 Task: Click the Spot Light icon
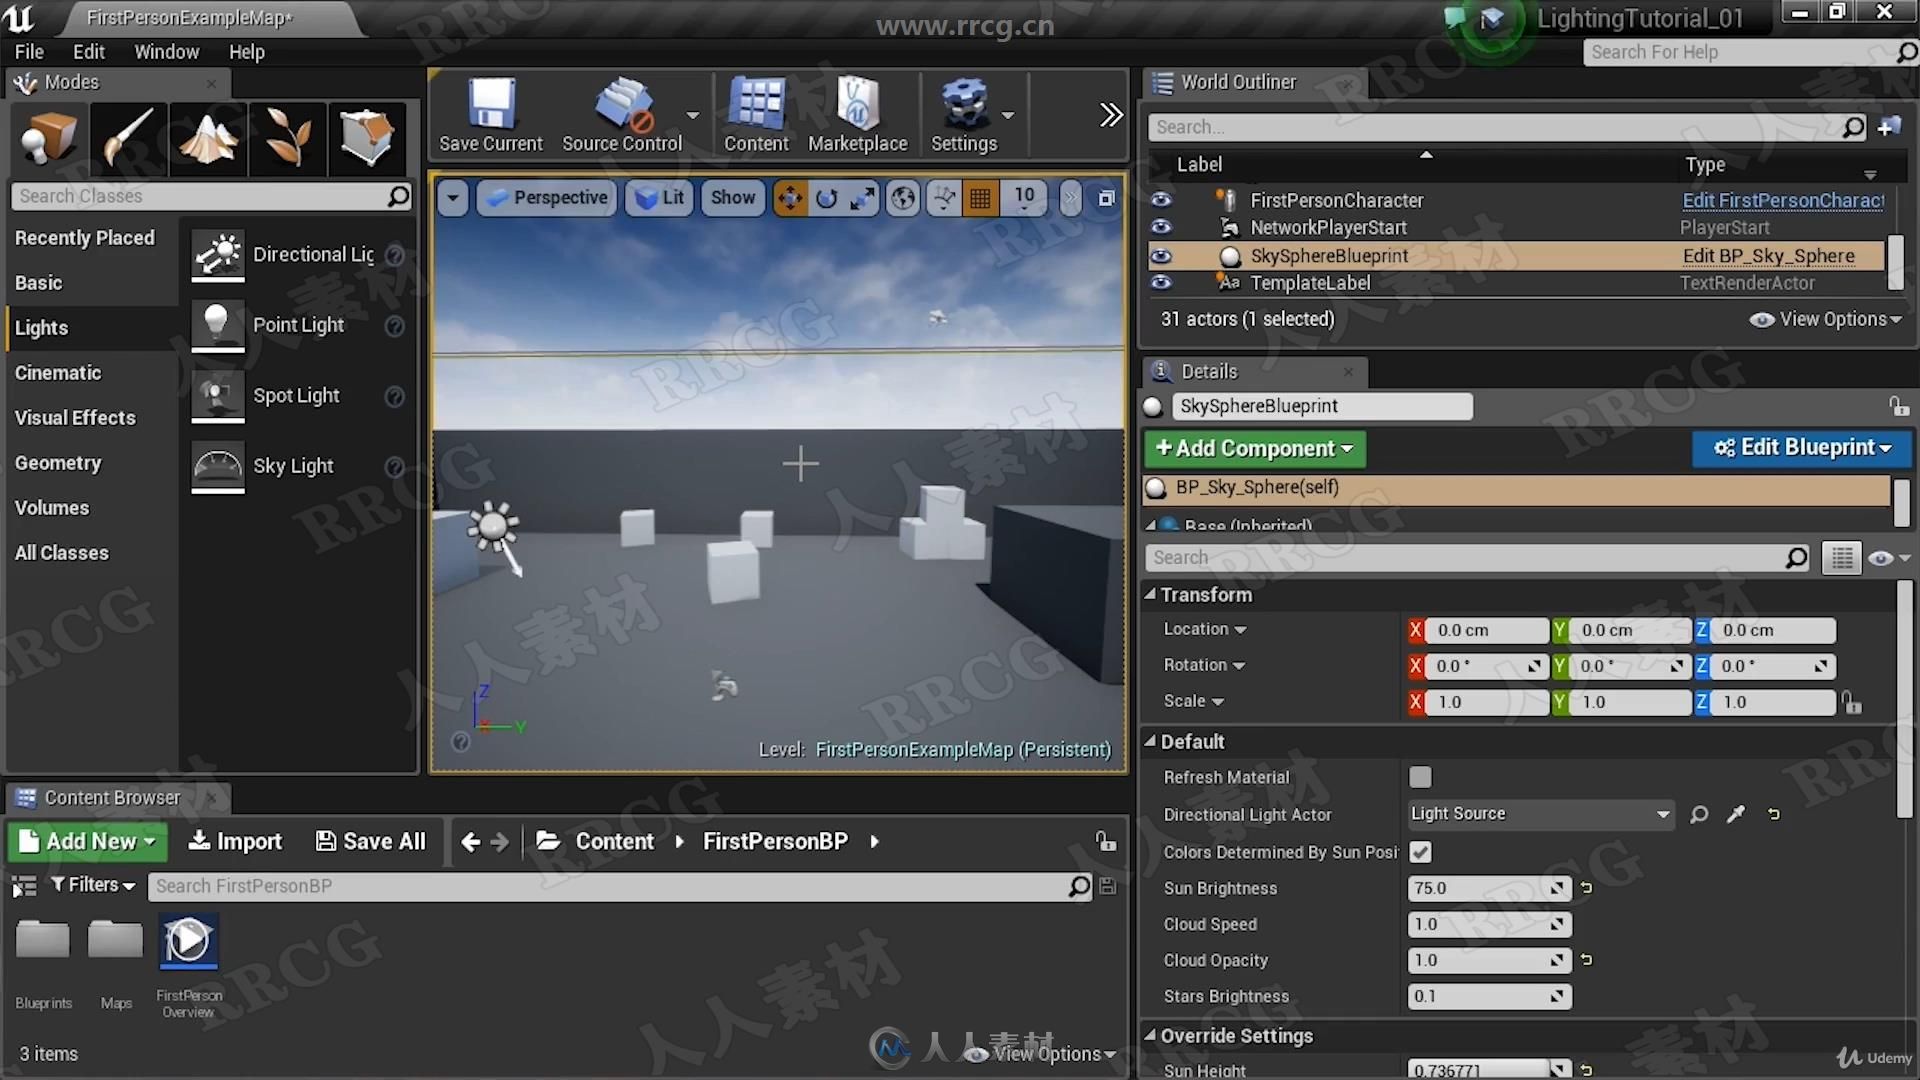click(217, 395)
